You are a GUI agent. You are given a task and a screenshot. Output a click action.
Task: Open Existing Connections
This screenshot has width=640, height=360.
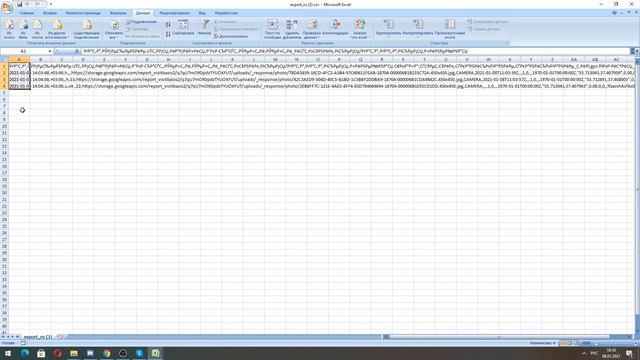click(87, 29)
